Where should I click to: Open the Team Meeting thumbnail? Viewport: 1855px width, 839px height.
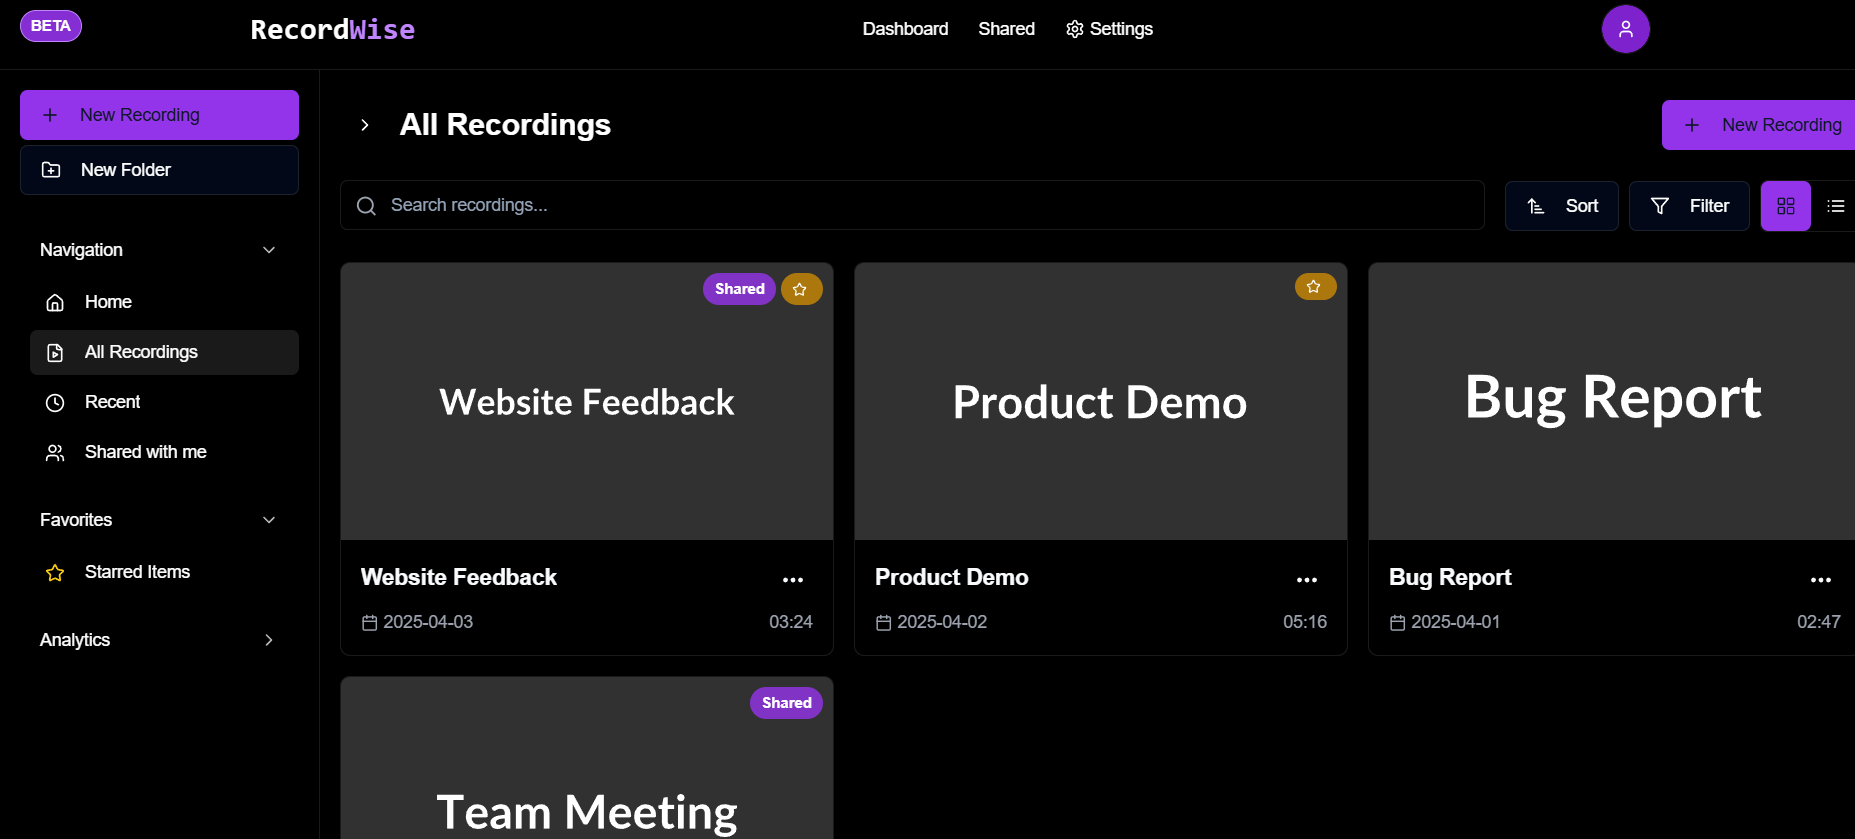[587, 758]
